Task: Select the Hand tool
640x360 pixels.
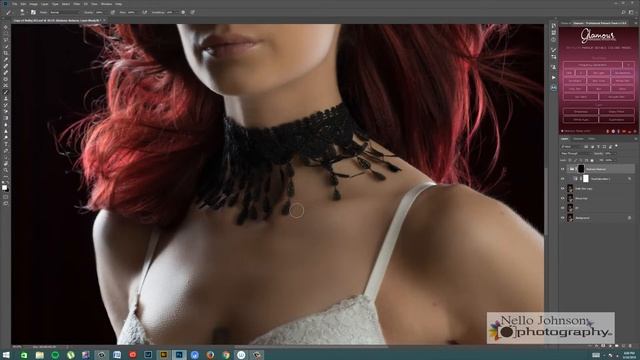Action: coord(6,164)
